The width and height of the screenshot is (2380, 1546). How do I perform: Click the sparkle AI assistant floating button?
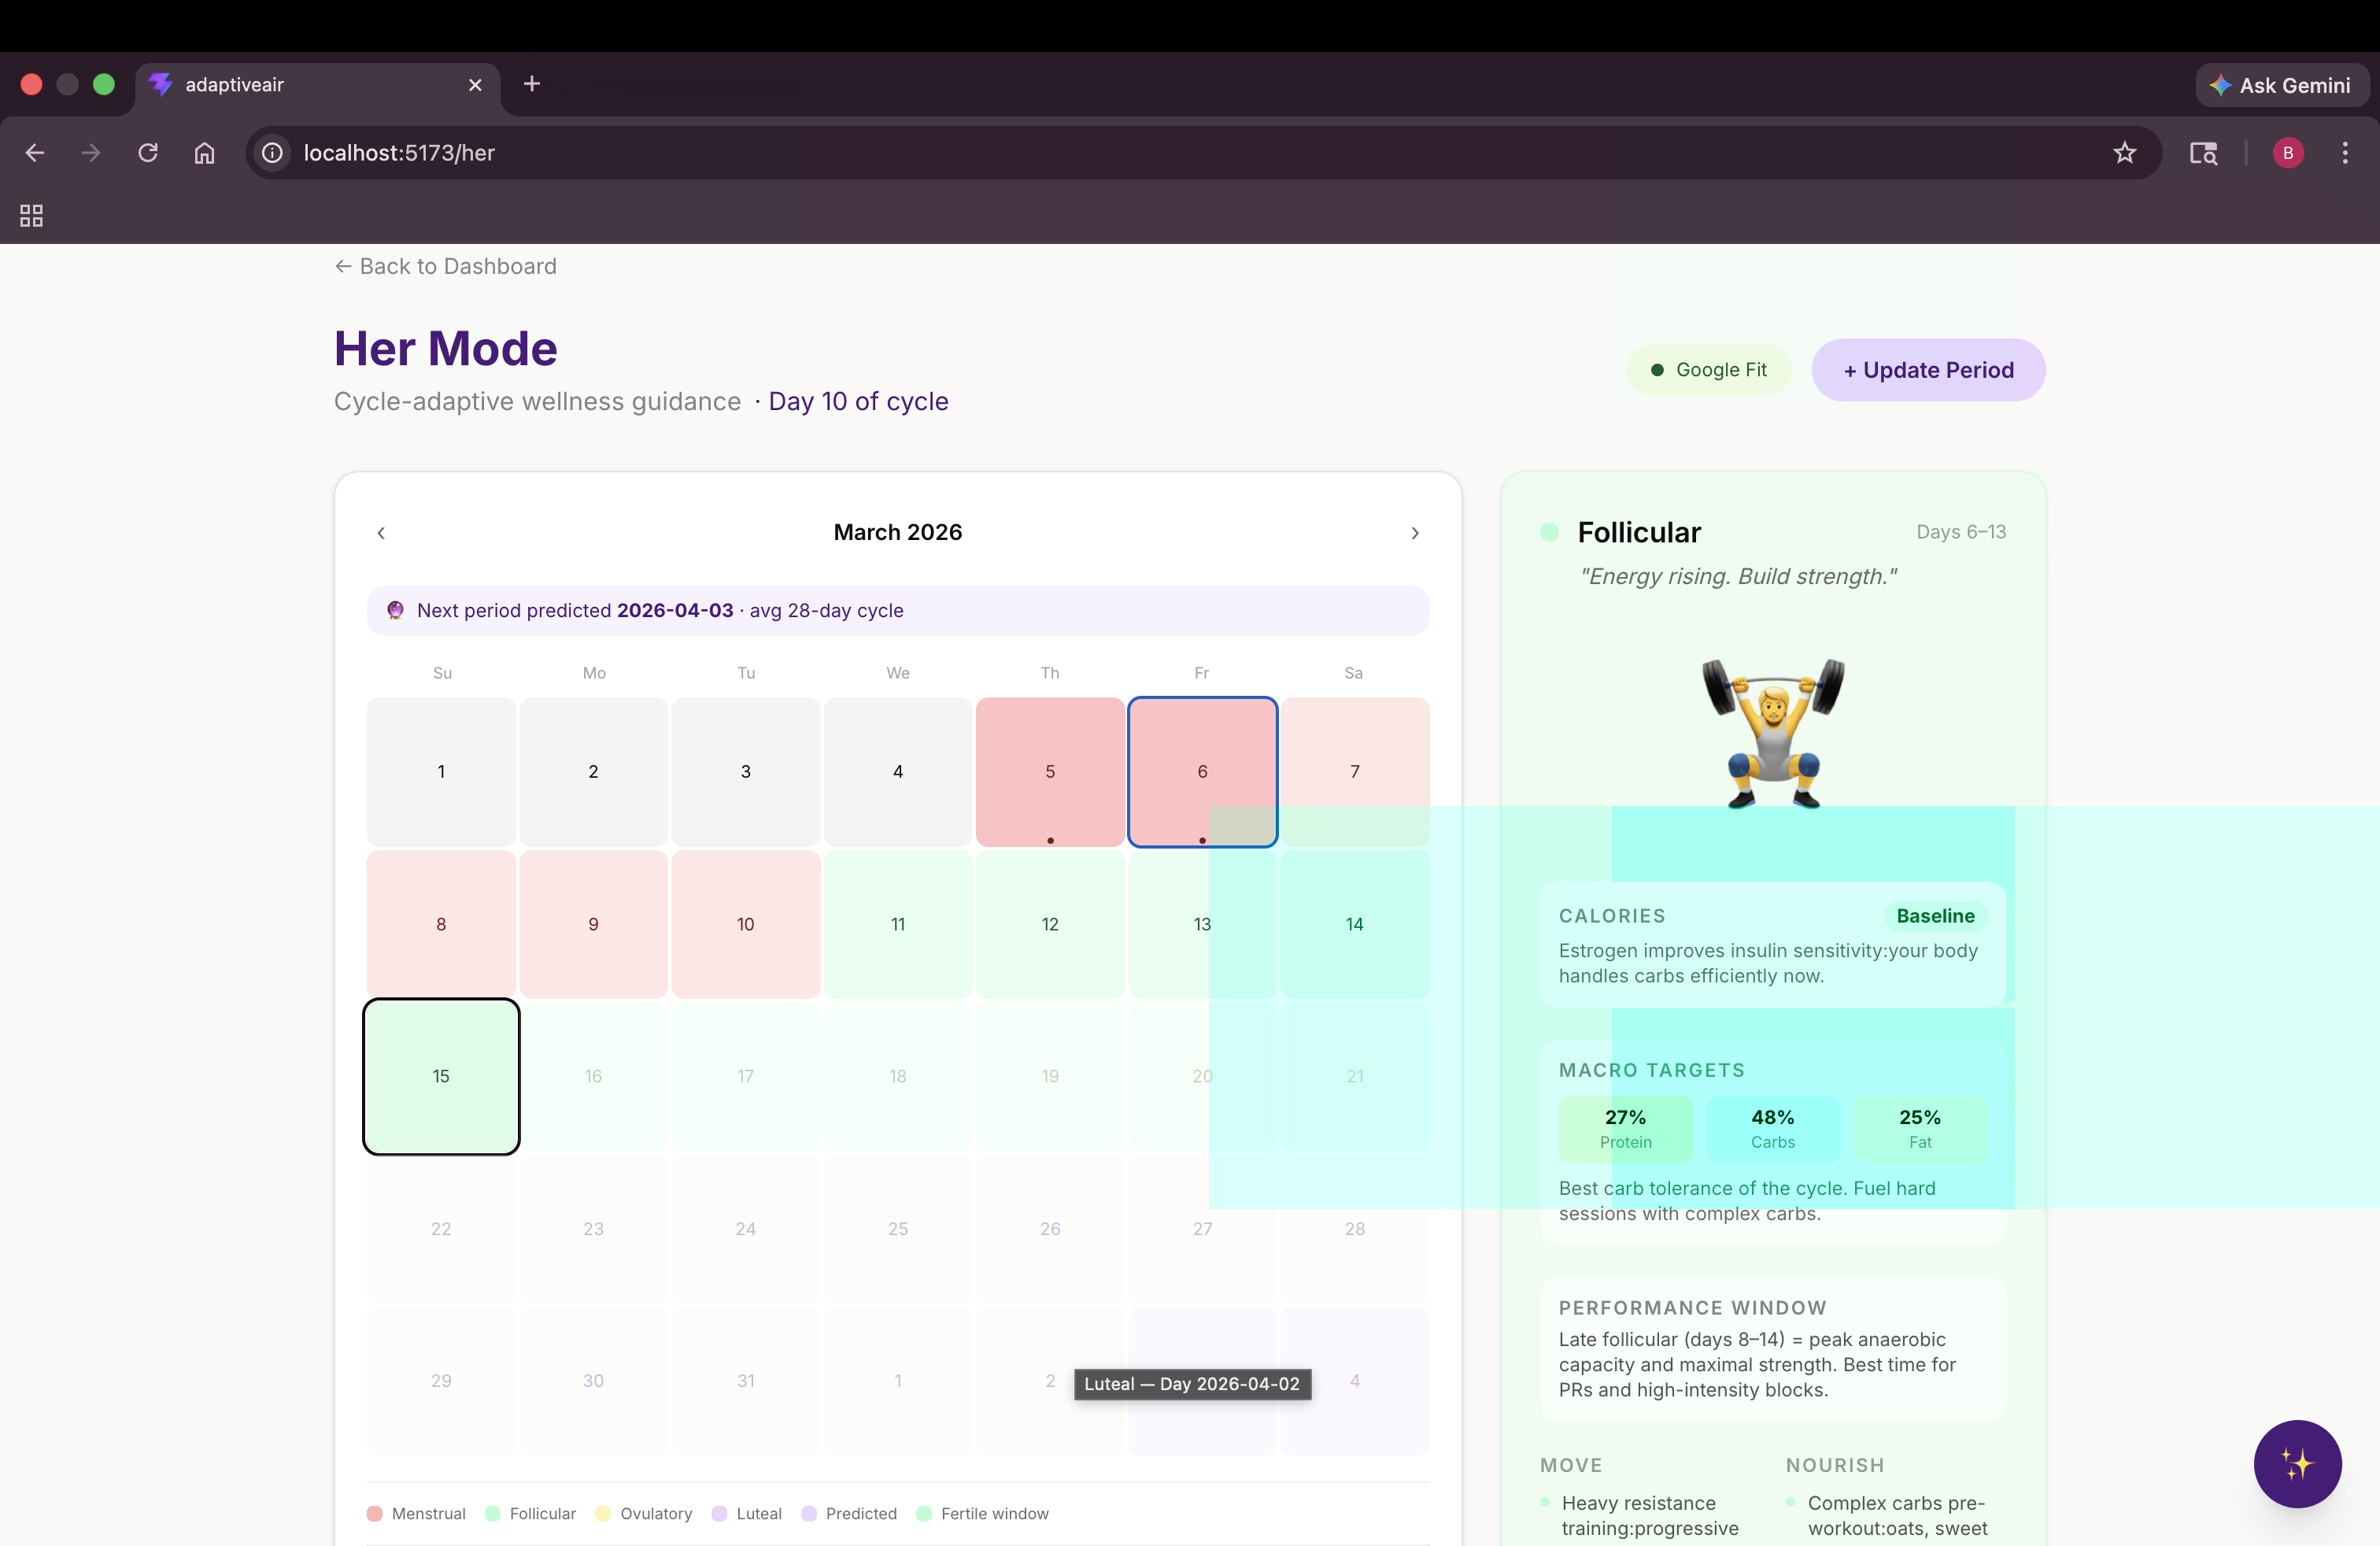(x=2297, y=1463)
